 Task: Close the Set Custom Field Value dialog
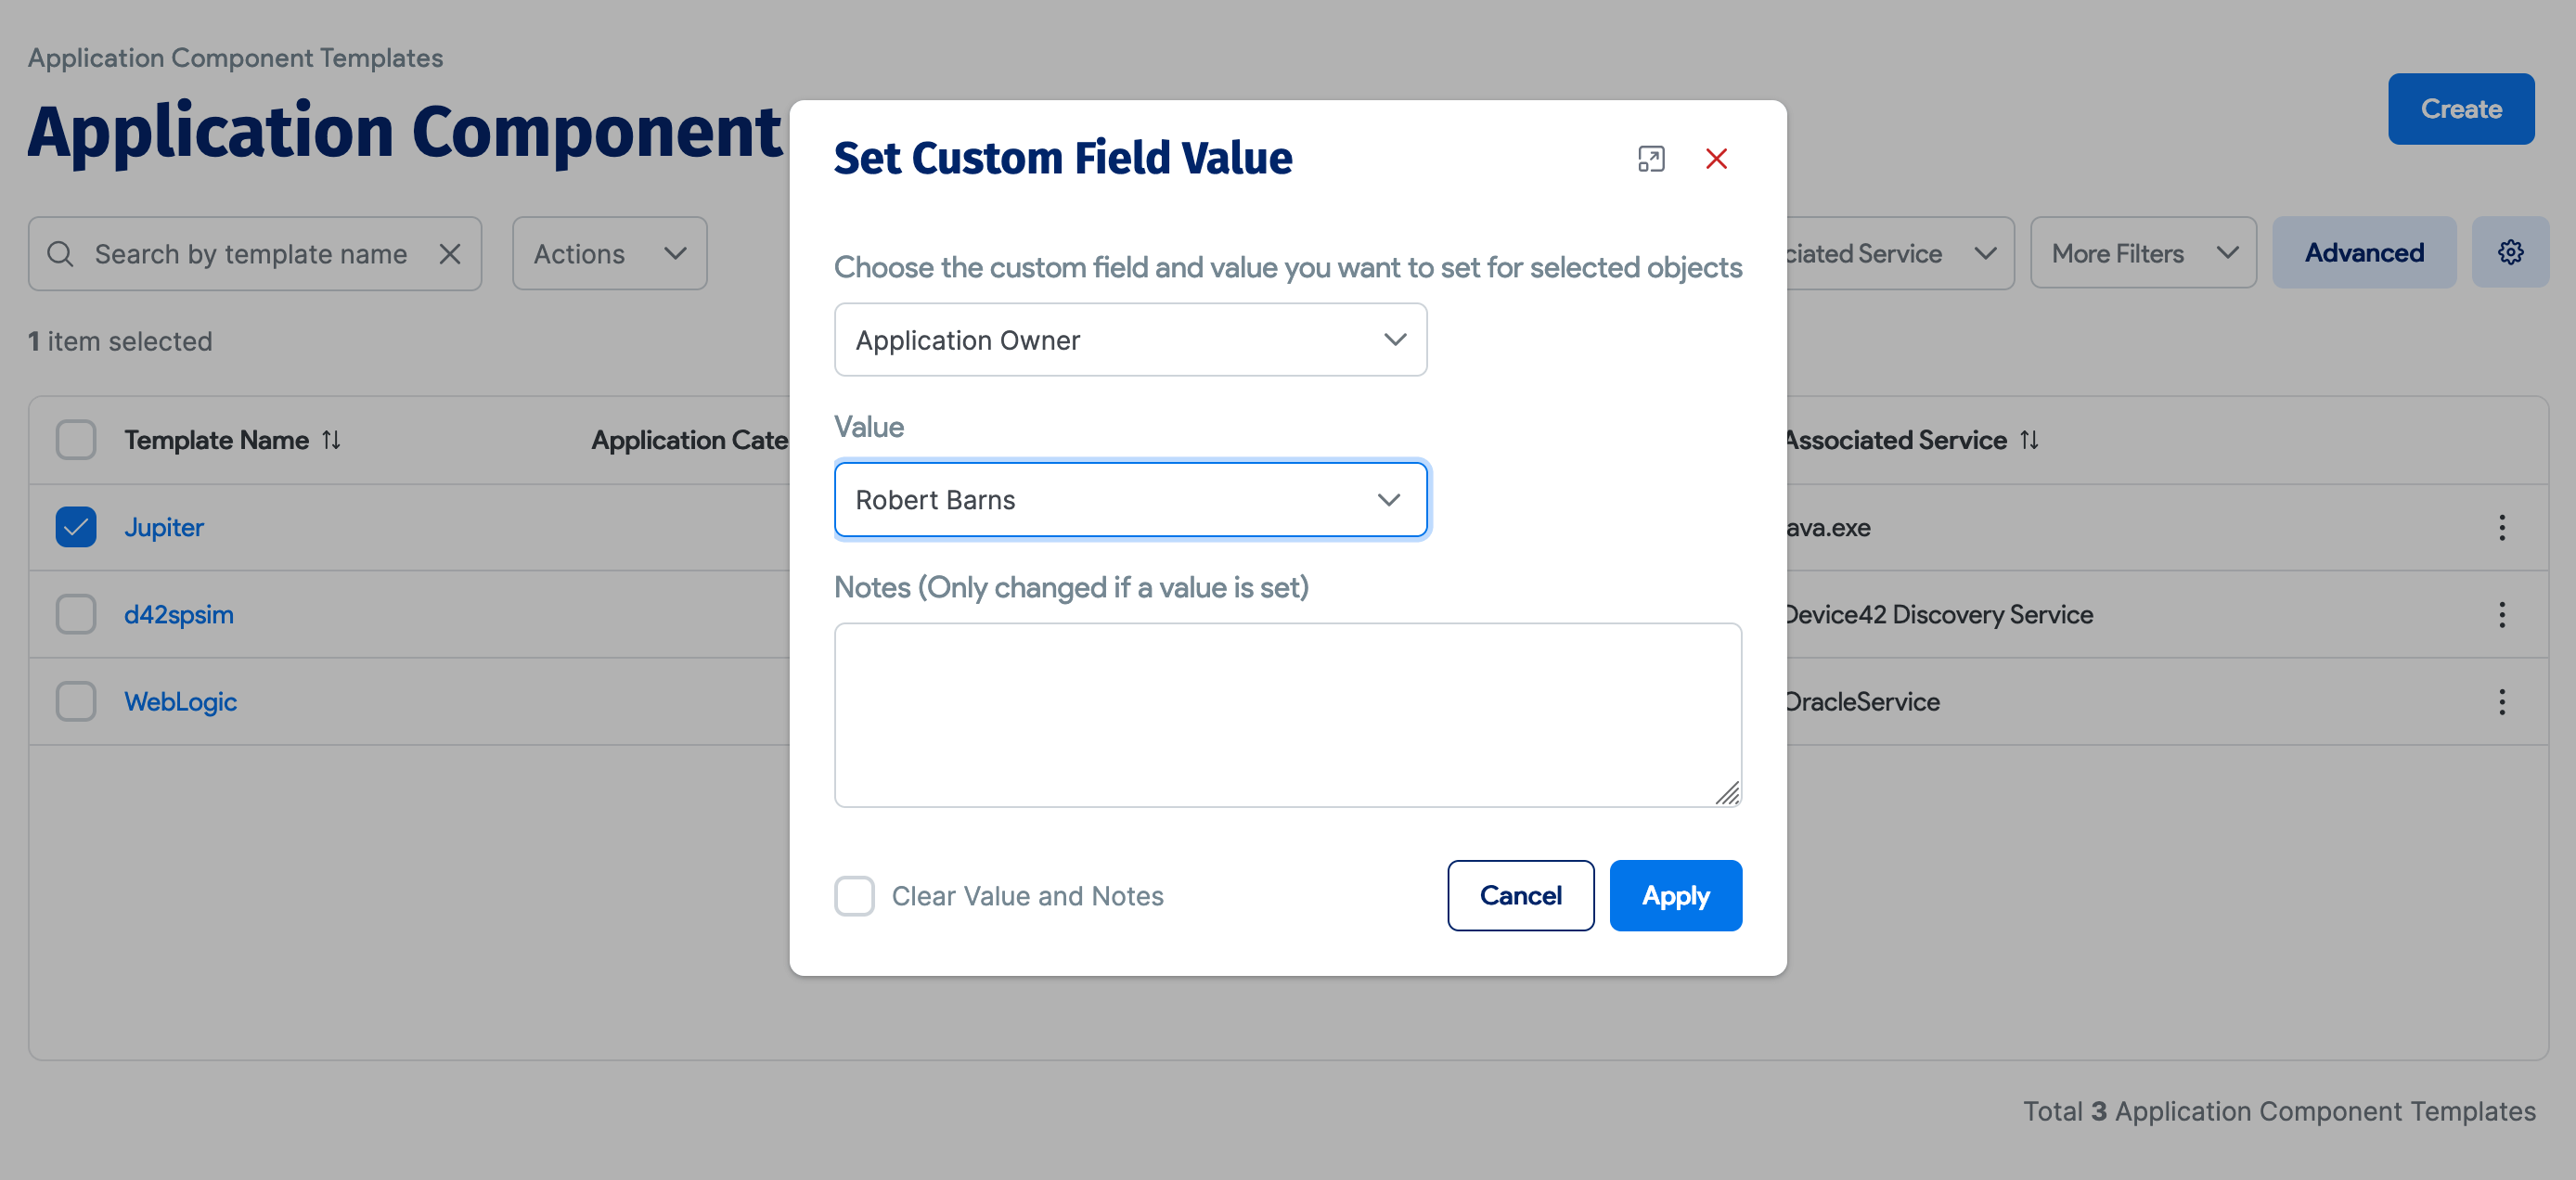1717,158
